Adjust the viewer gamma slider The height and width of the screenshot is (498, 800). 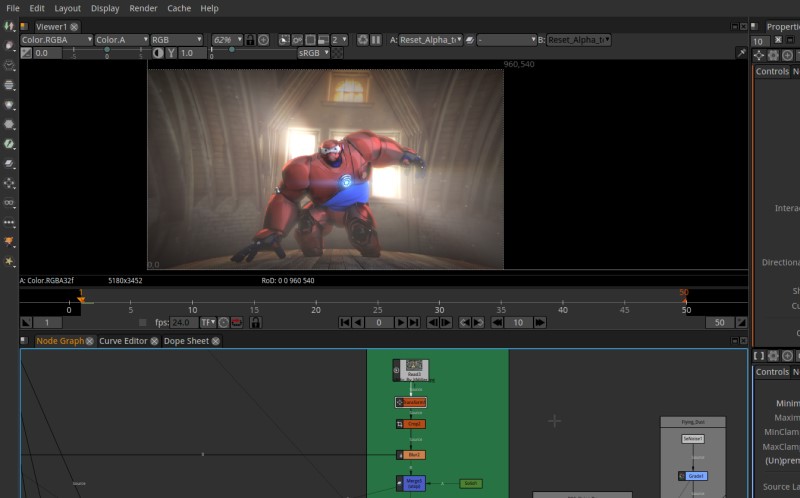253,50
